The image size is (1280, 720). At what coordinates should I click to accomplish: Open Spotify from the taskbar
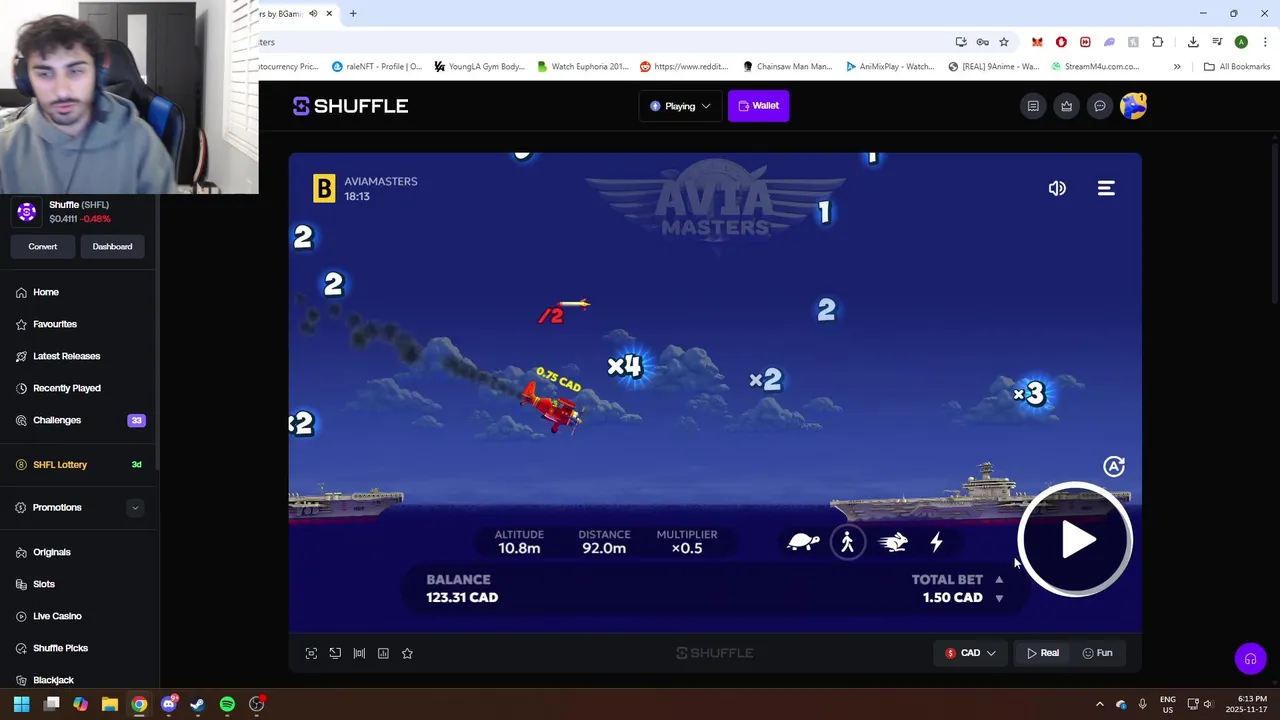227,704
